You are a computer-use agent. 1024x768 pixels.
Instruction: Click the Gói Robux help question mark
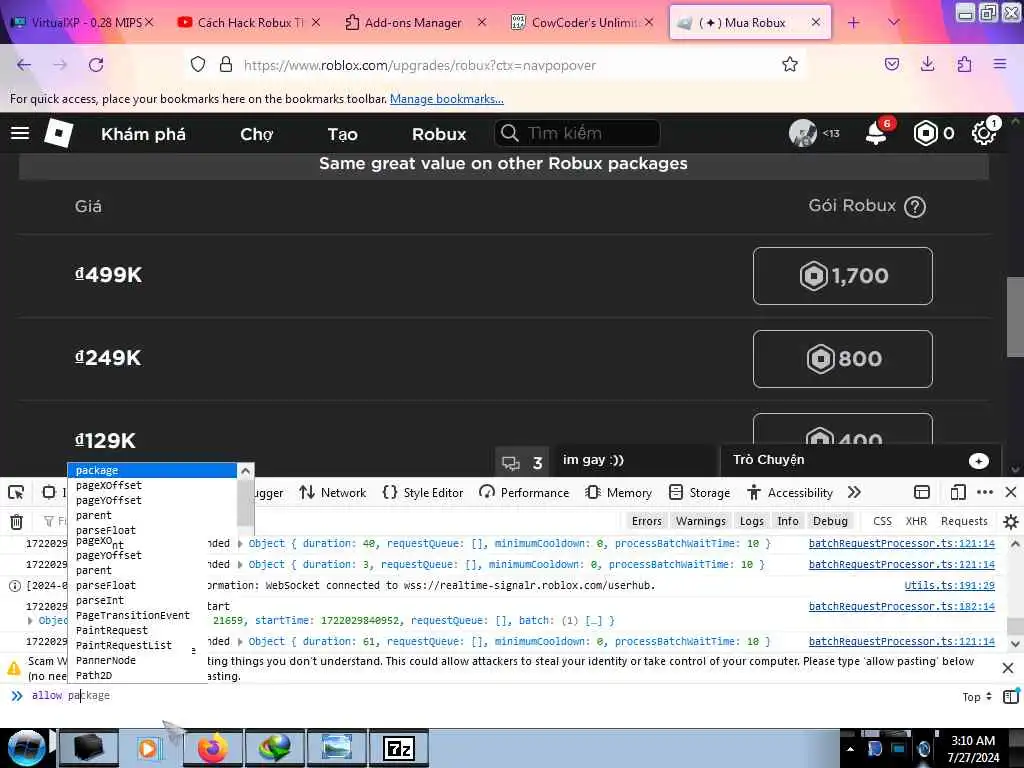click(915, 206)
